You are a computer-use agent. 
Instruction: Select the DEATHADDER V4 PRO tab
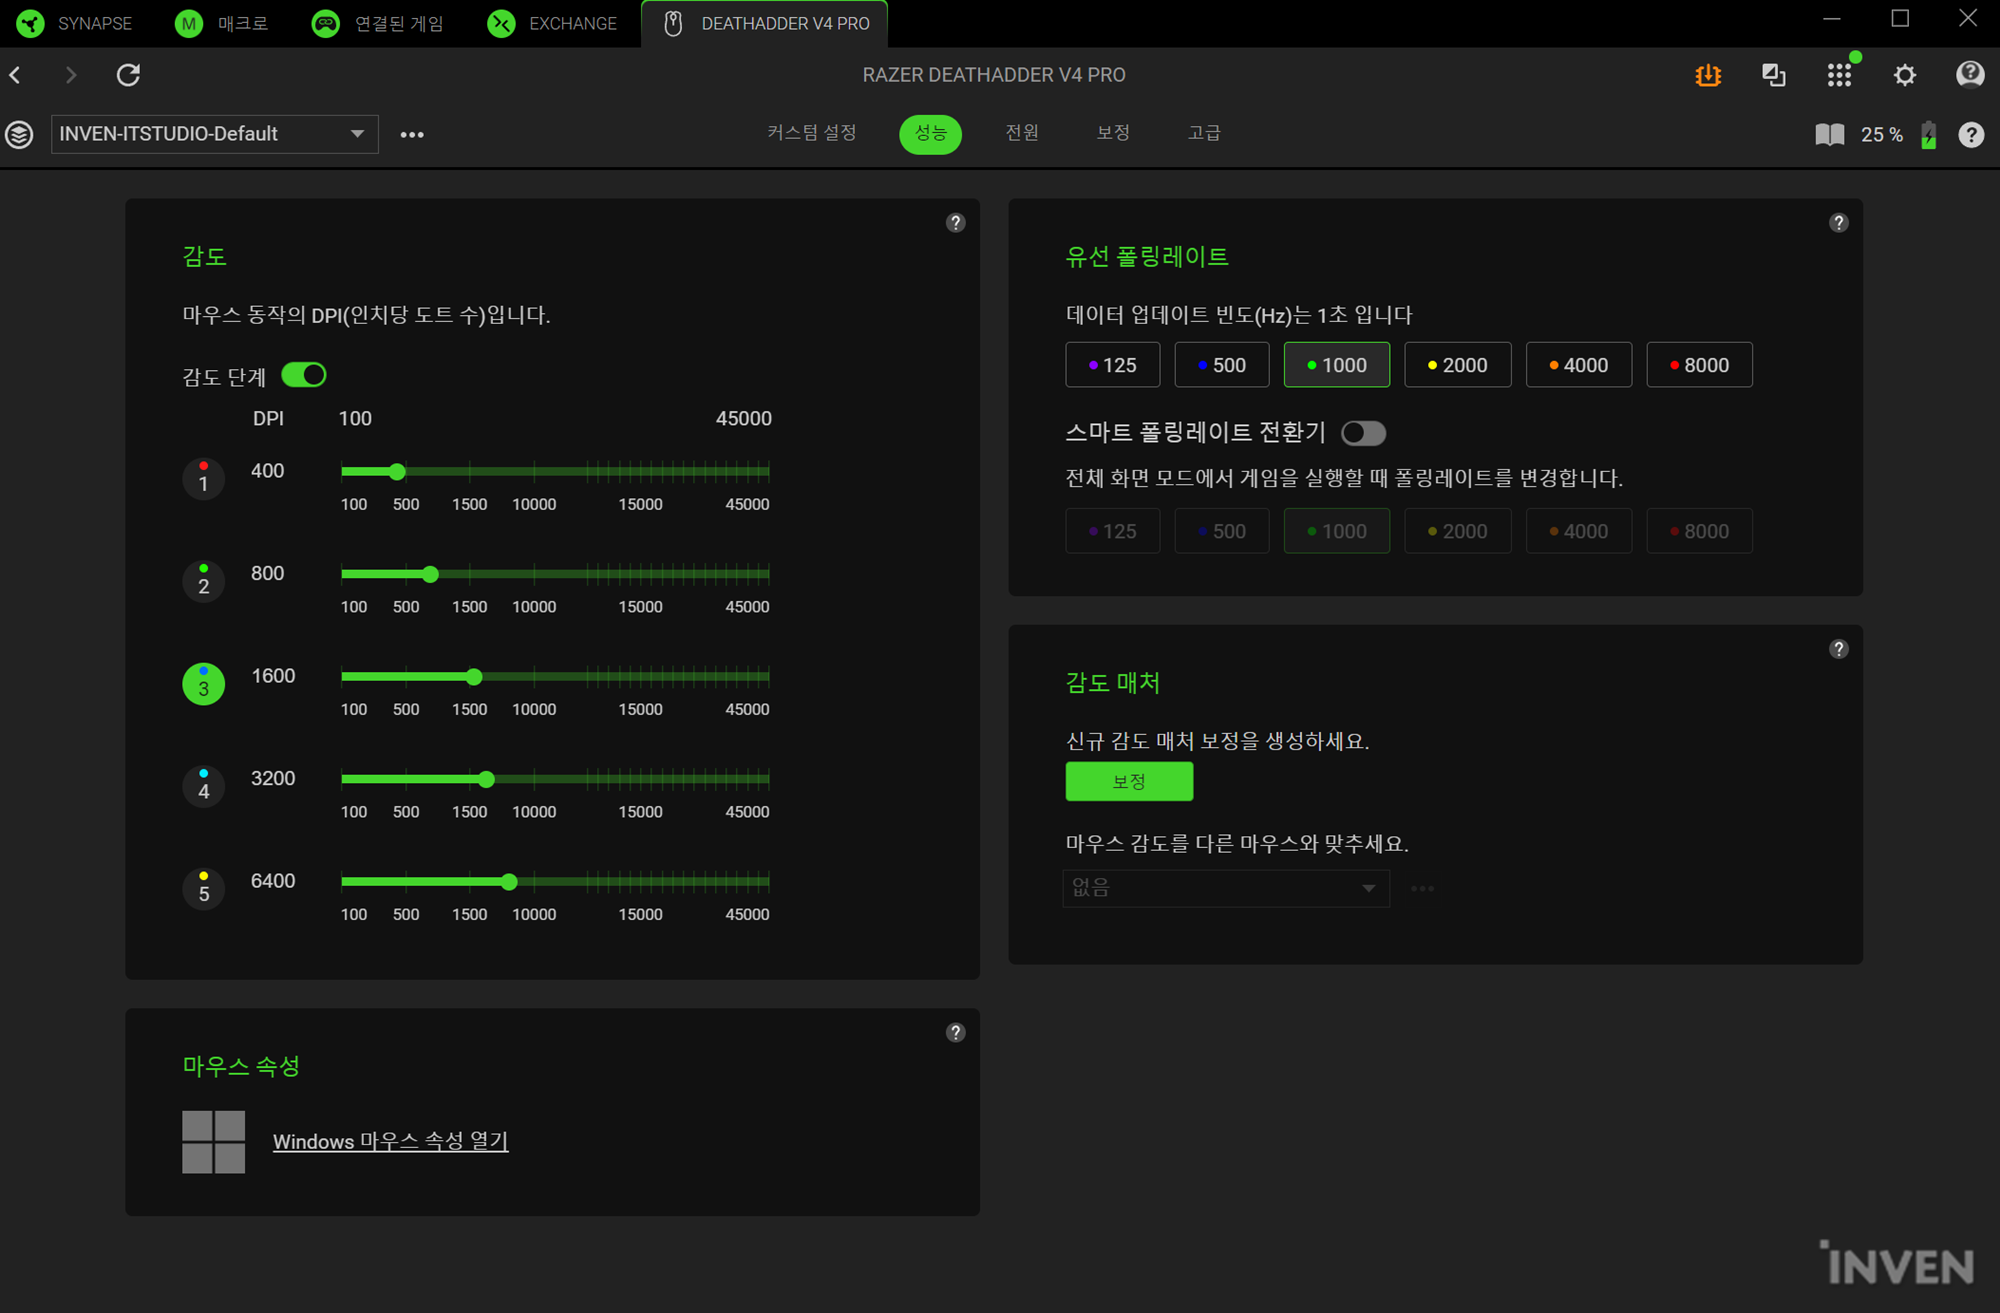(x=765, y=23)
